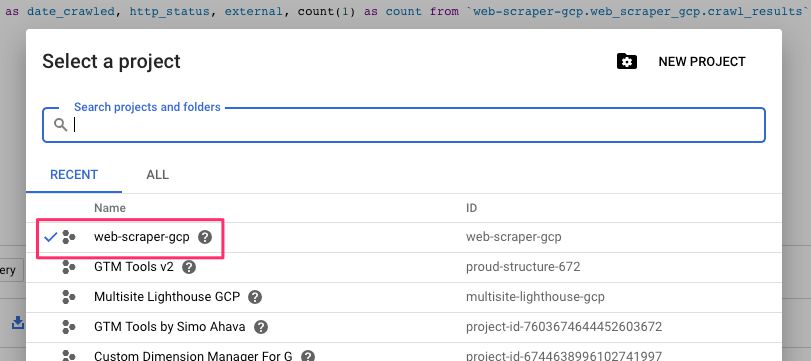This screenshot has width=811, height=361.
Task: Select the web-scraper-gcp project name
Action: tap(142, 237)
